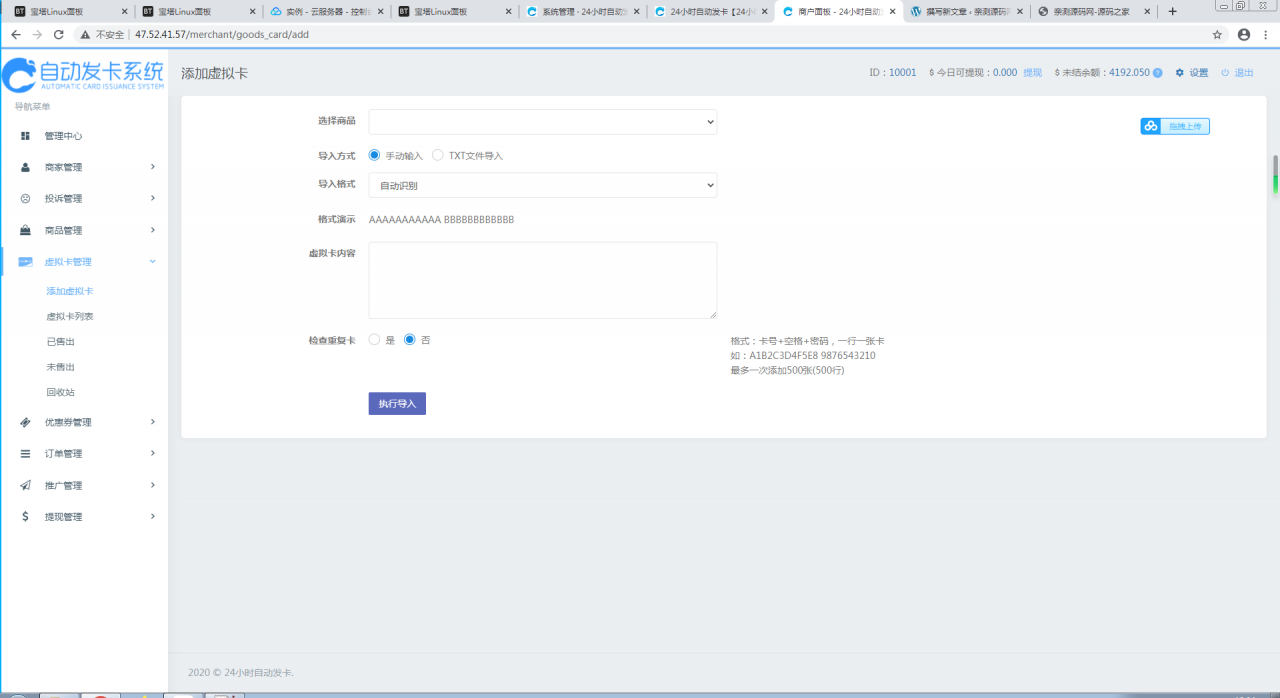
Task: Select the 手动输入 import method radio
Action: tap(374, 155)
